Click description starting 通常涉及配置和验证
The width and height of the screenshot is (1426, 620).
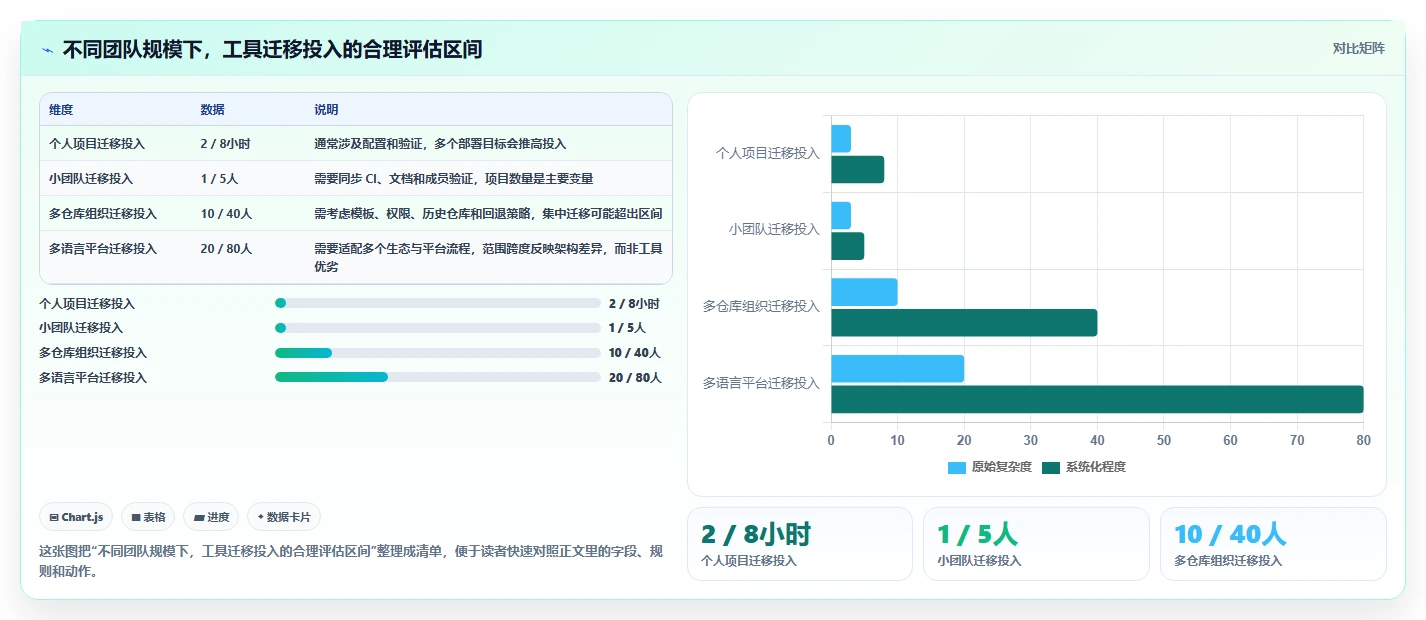tap(440, 144)
